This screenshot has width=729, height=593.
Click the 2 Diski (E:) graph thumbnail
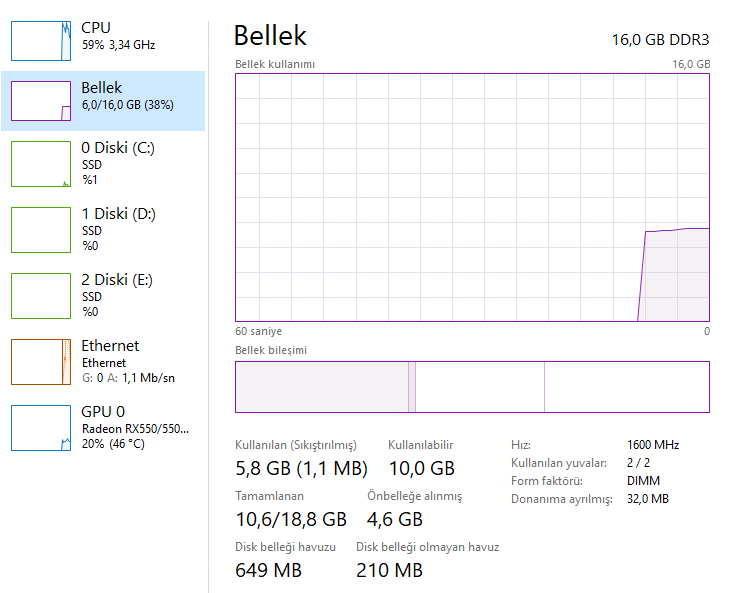click(41, 296)
